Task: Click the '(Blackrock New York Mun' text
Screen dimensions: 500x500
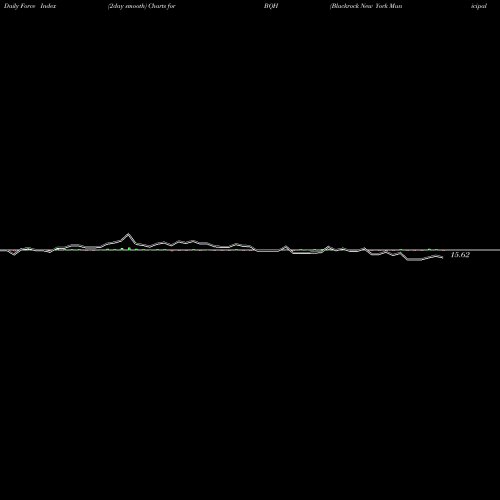Action: click(x=366, y=6)
